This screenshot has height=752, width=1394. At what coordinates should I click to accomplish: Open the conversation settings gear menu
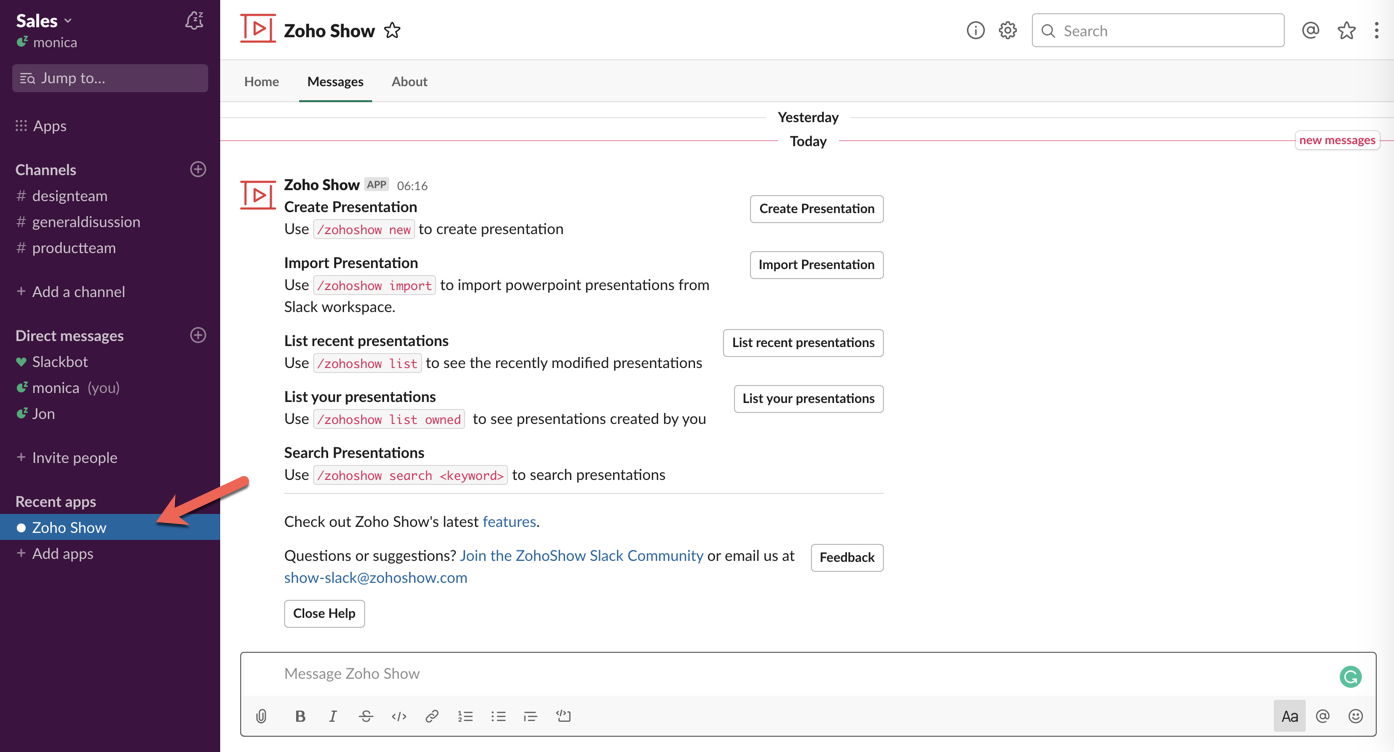click(x=1007, y=31)
